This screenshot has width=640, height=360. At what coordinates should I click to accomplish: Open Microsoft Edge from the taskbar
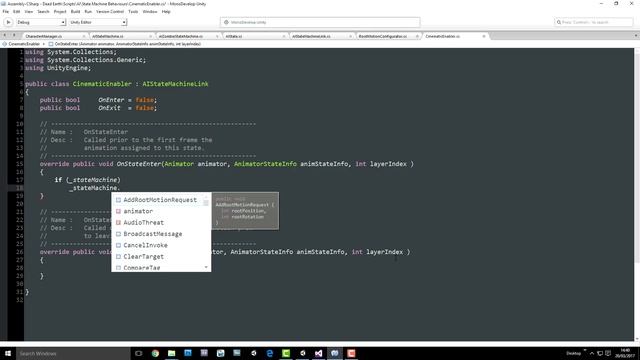269,353
